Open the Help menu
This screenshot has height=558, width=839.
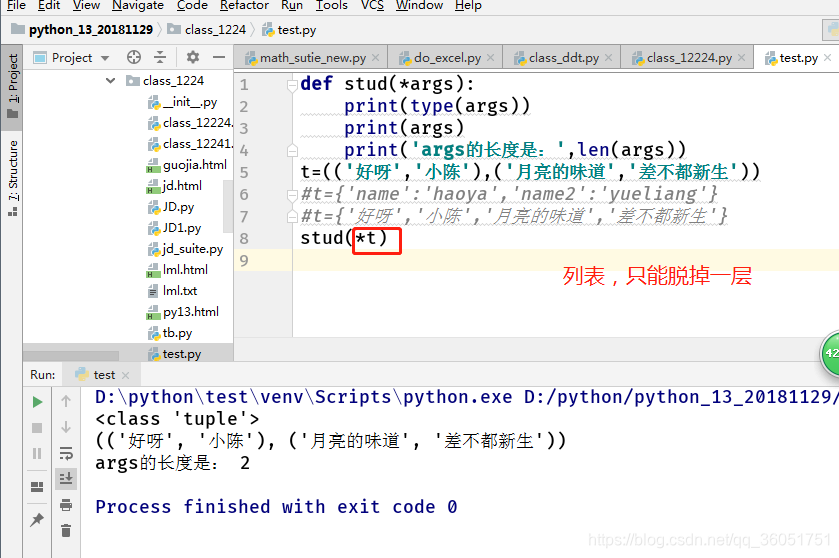pyautogui.click(x=468, y=5)
